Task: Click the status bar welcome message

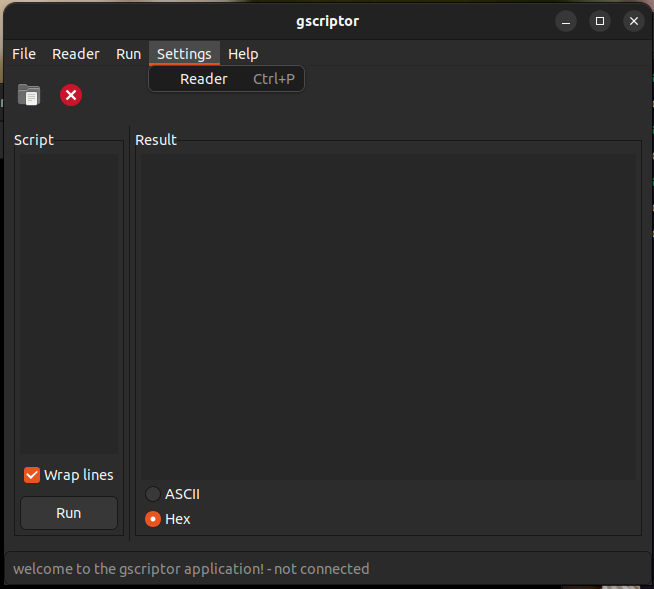Action: [x=191, y=569]
